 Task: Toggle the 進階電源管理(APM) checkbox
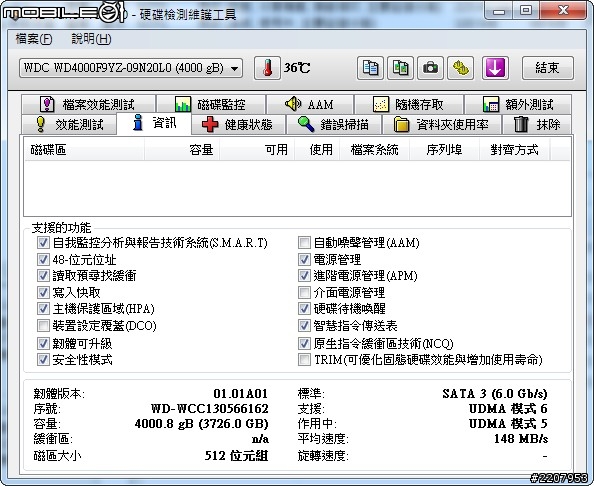point(304,275)
